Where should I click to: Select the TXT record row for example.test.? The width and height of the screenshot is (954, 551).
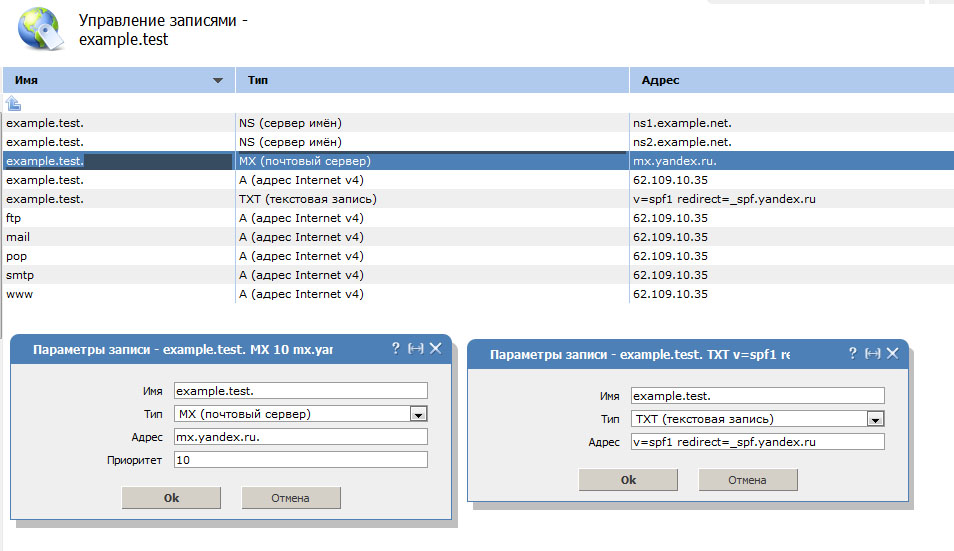300,199
